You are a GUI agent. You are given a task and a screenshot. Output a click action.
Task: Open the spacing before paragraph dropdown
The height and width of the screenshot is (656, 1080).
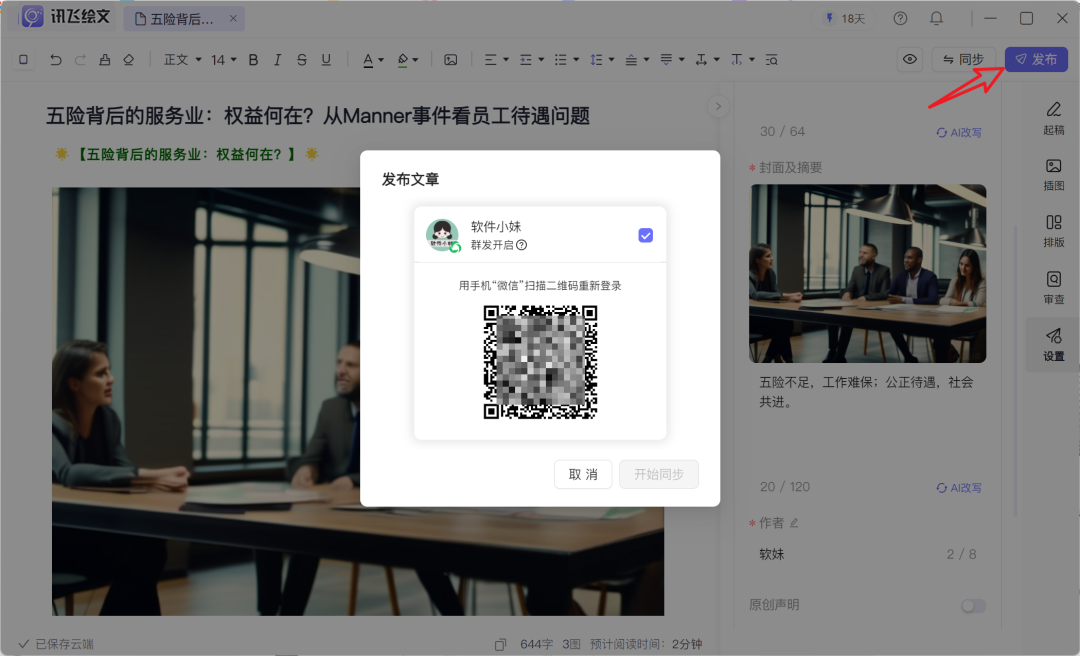tap(636, 60)
